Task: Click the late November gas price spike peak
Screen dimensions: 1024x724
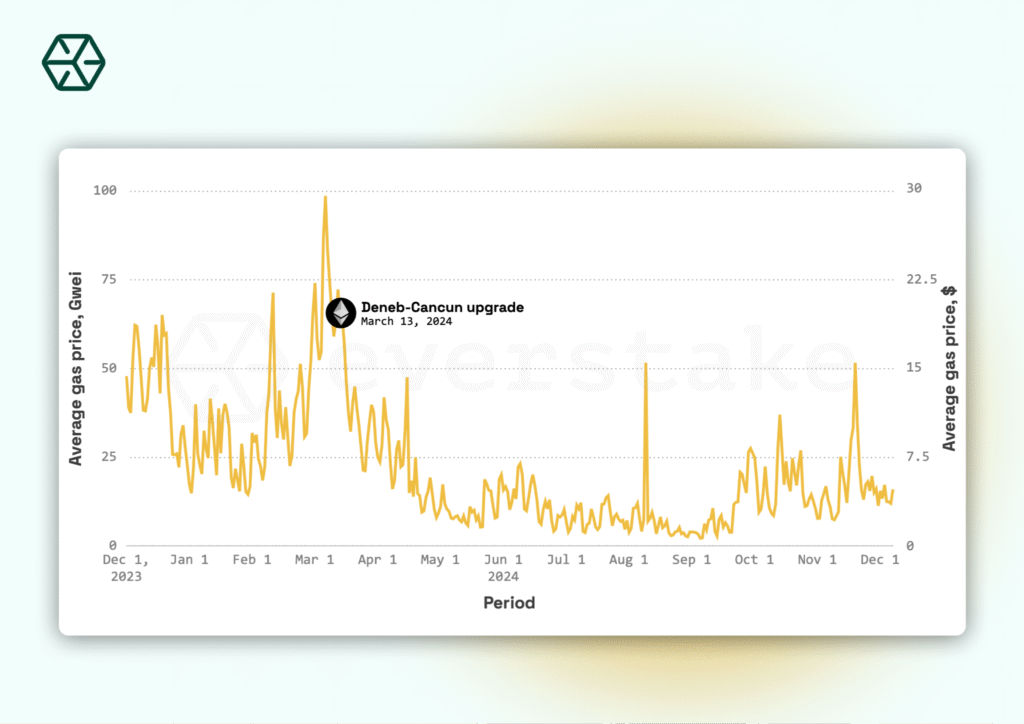Action: 855,364
